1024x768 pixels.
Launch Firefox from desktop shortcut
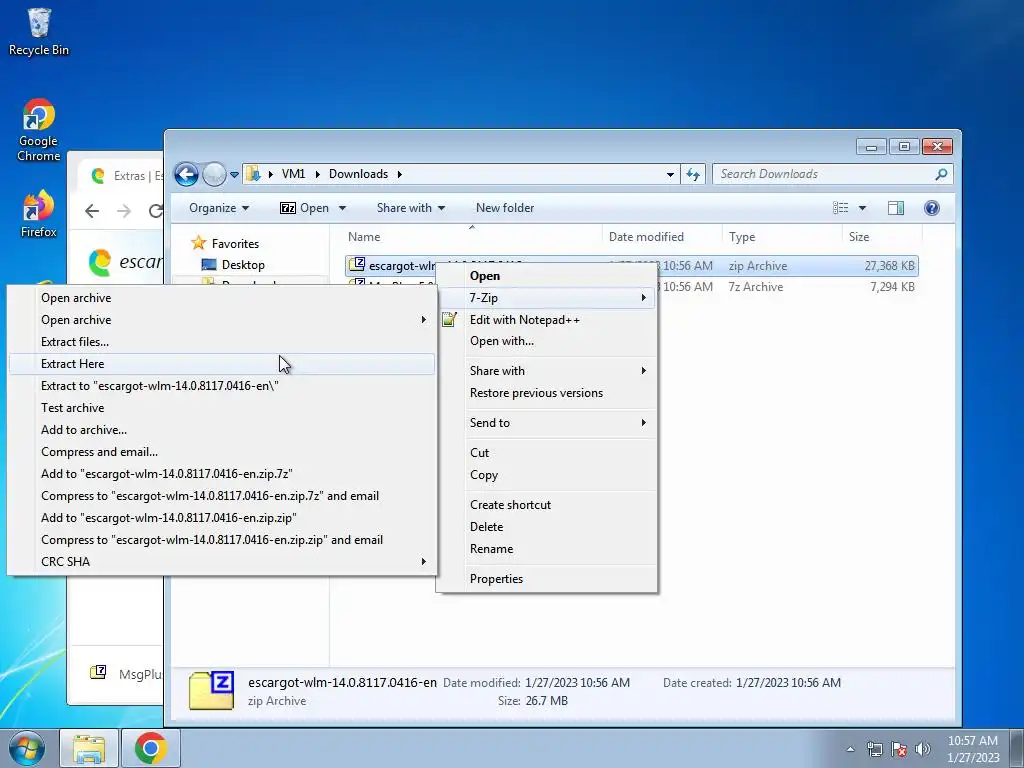pos(39,214)
